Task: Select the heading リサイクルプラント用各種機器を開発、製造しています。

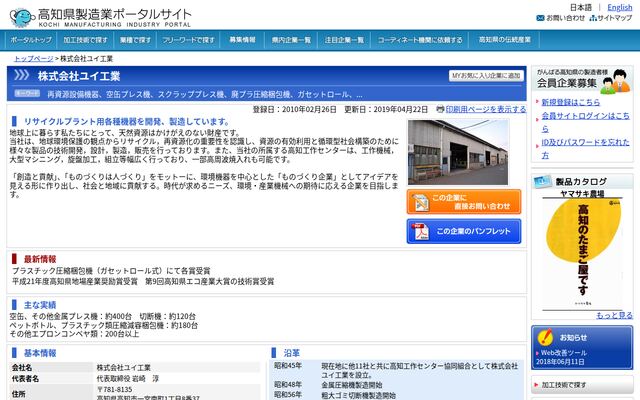Action: (127, 122)
